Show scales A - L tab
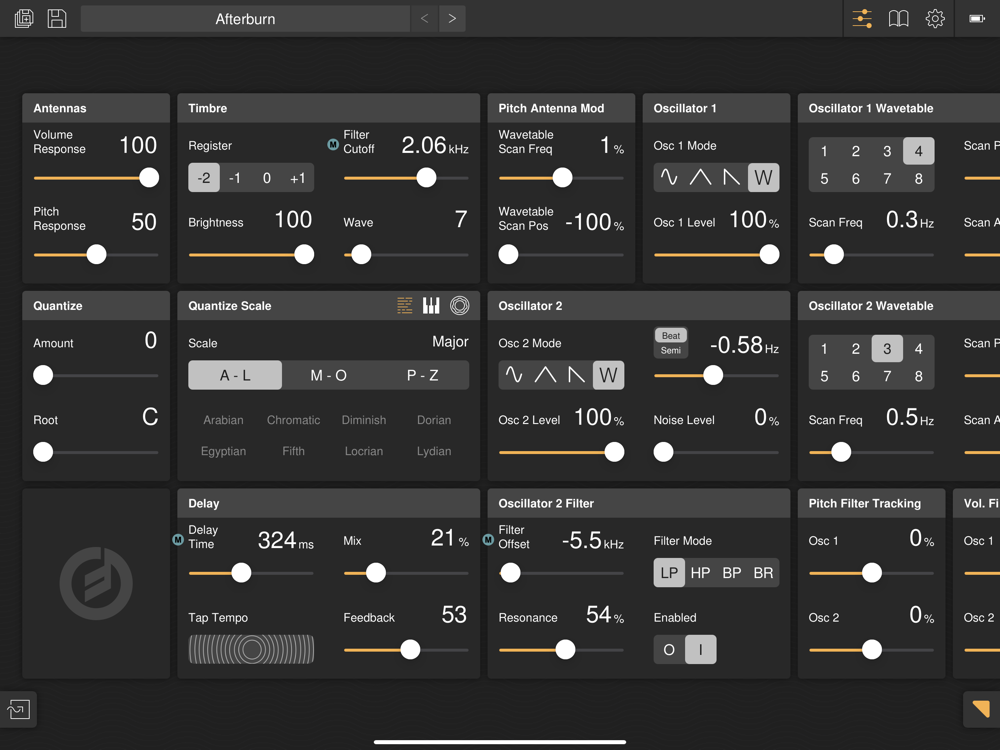Image resolution: width=1000 pixels, height=750 pixels. coord(235,375)
